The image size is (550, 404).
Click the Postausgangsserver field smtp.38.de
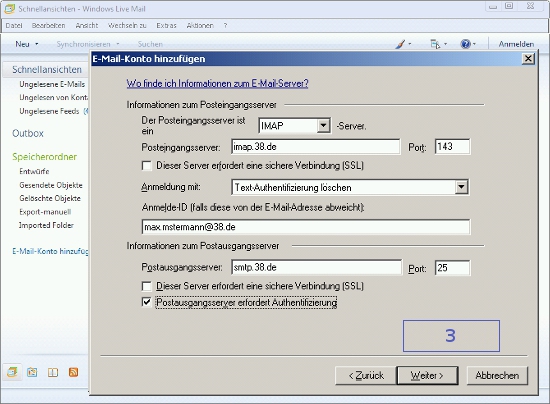click(316, 268)
